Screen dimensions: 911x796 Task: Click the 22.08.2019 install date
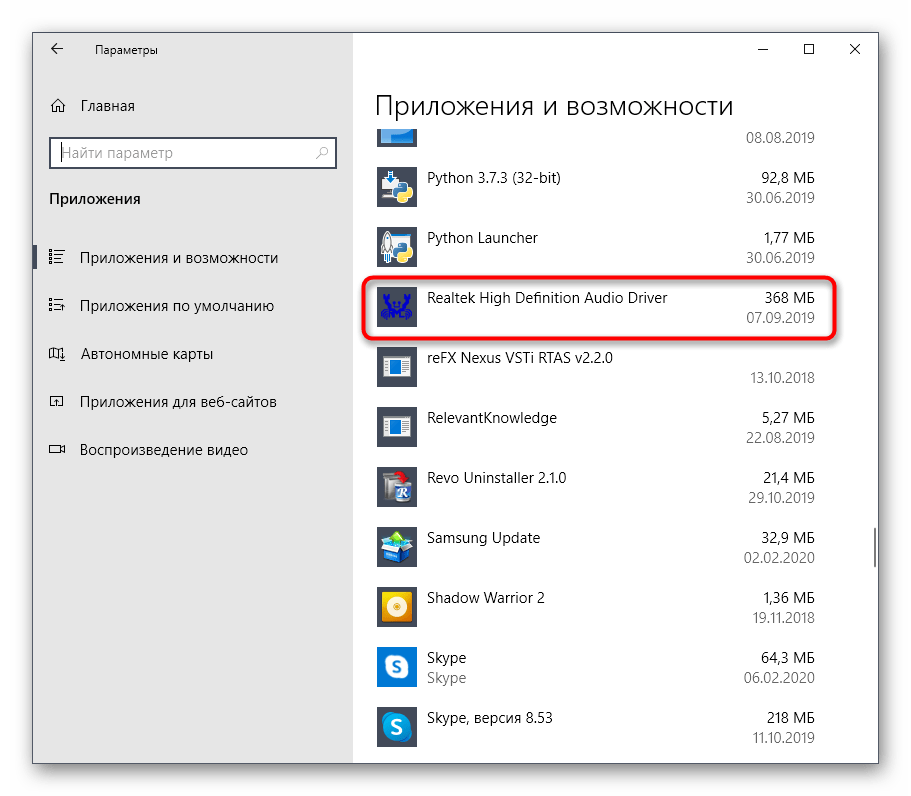780,438
